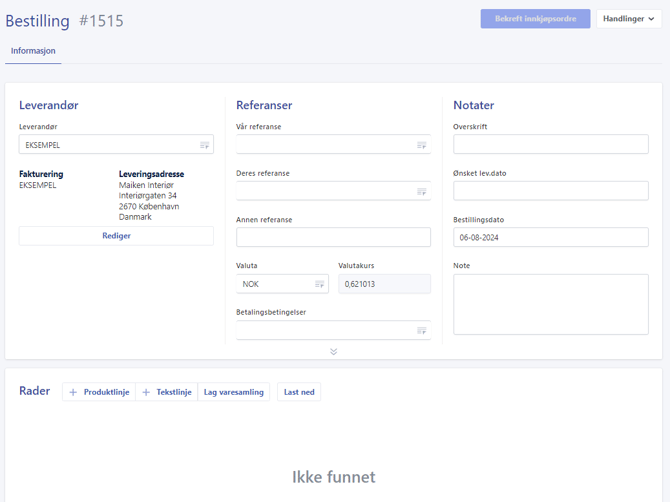Screen dimensions: 670x502
Task: Click the Last ned button
Action: pos(299,392)
